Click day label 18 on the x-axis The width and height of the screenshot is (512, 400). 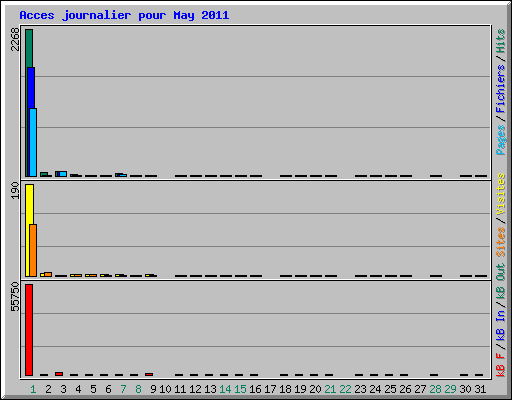(285, 389)
